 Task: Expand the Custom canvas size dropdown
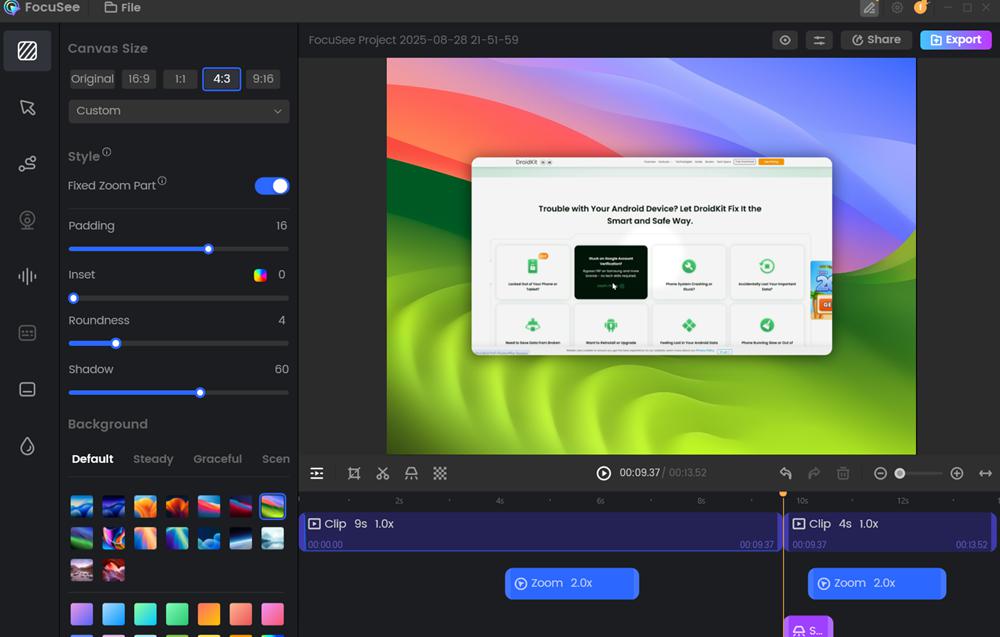(179, 111)
